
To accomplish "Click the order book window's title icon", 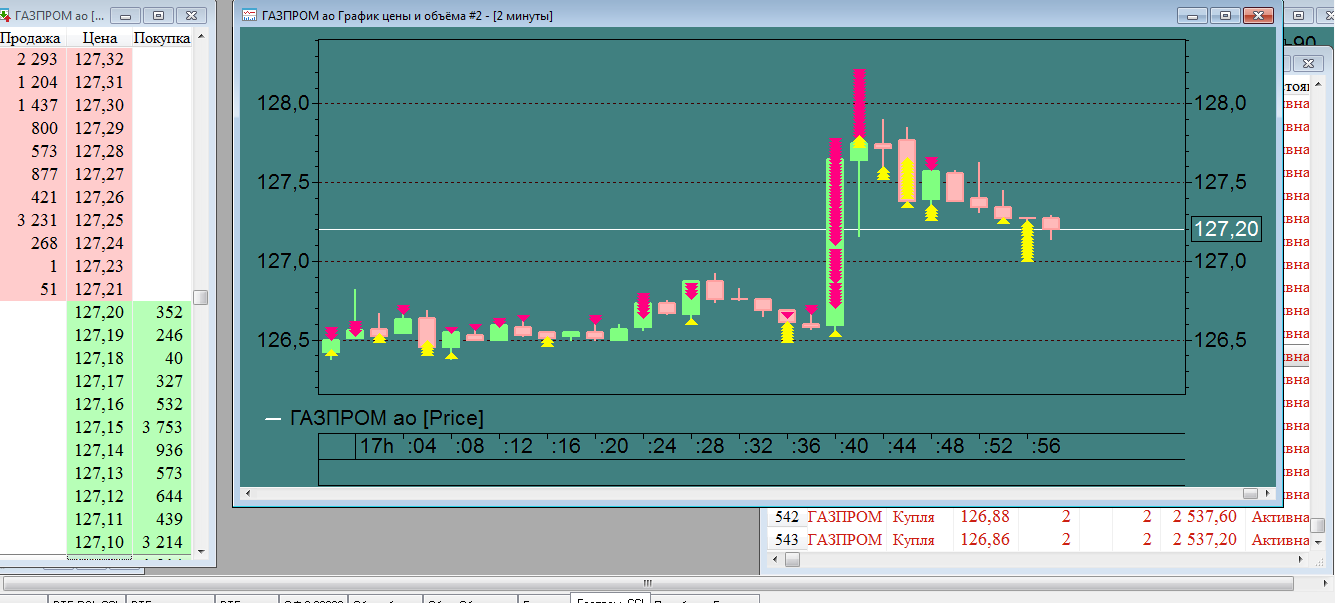I will (6, 15).
